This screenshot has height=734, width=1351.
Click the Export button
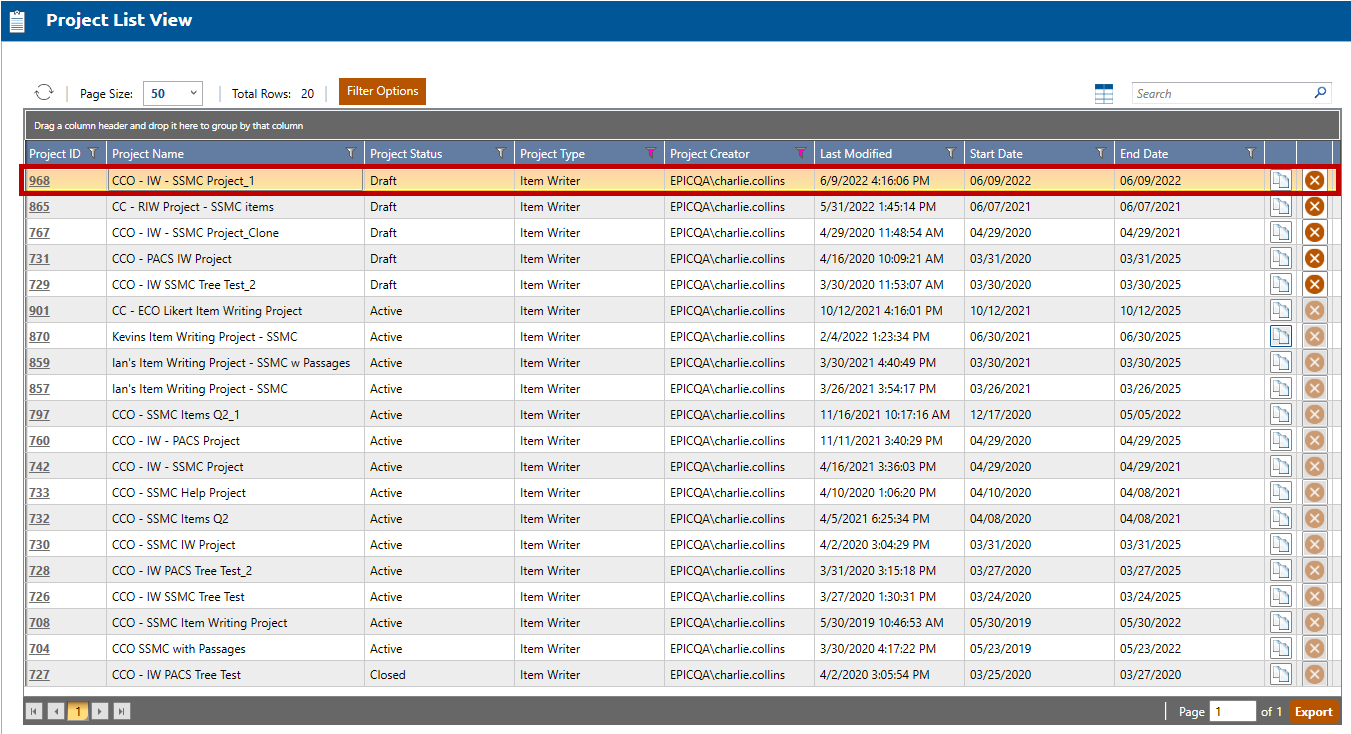(x=1313, y=712)
